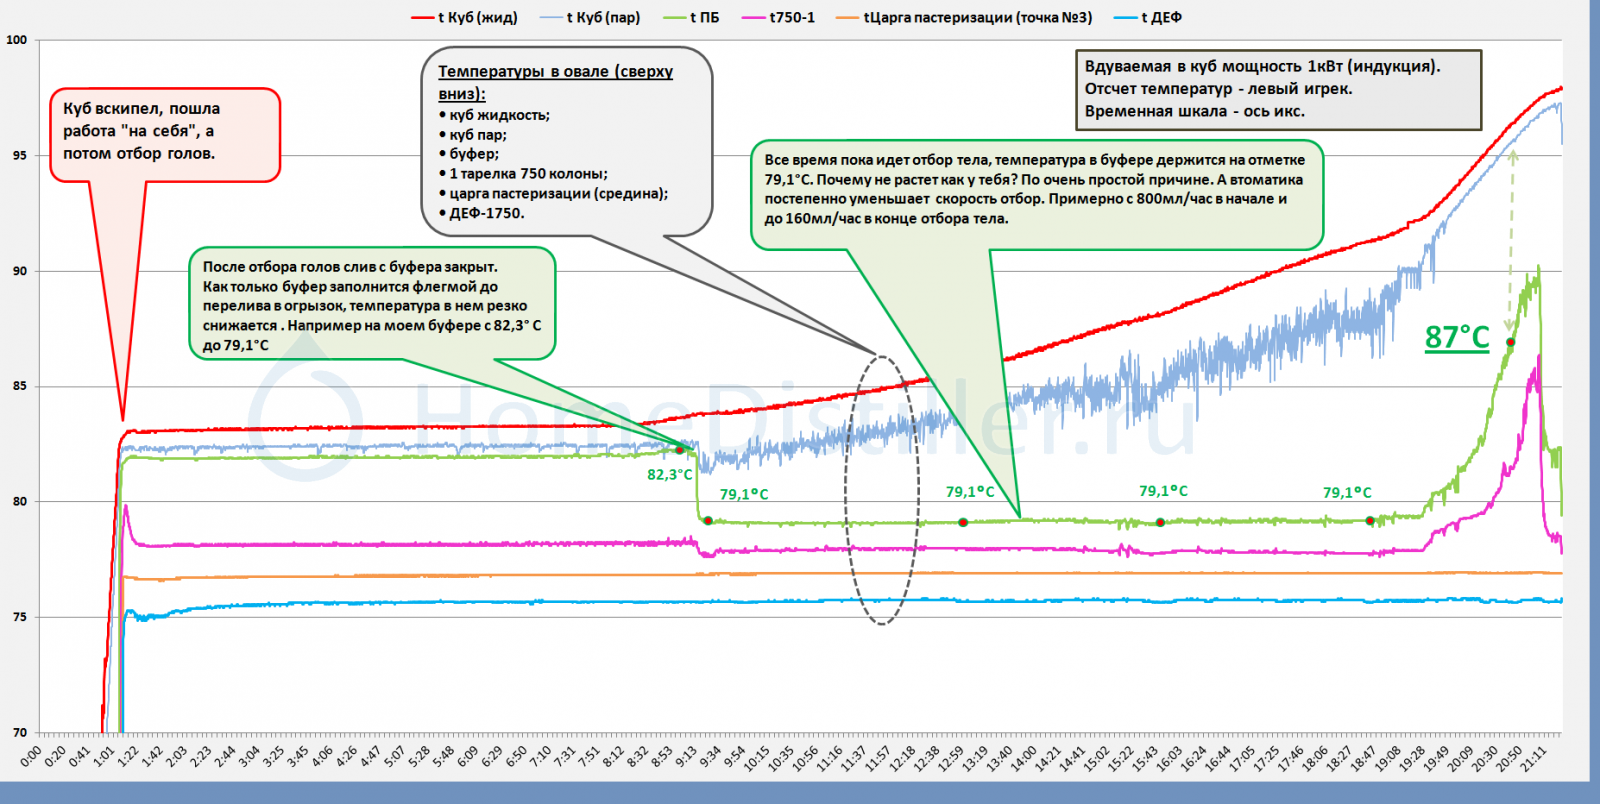
Task: Click the '10:15' time axis label
Action: [x=756, y=758]
